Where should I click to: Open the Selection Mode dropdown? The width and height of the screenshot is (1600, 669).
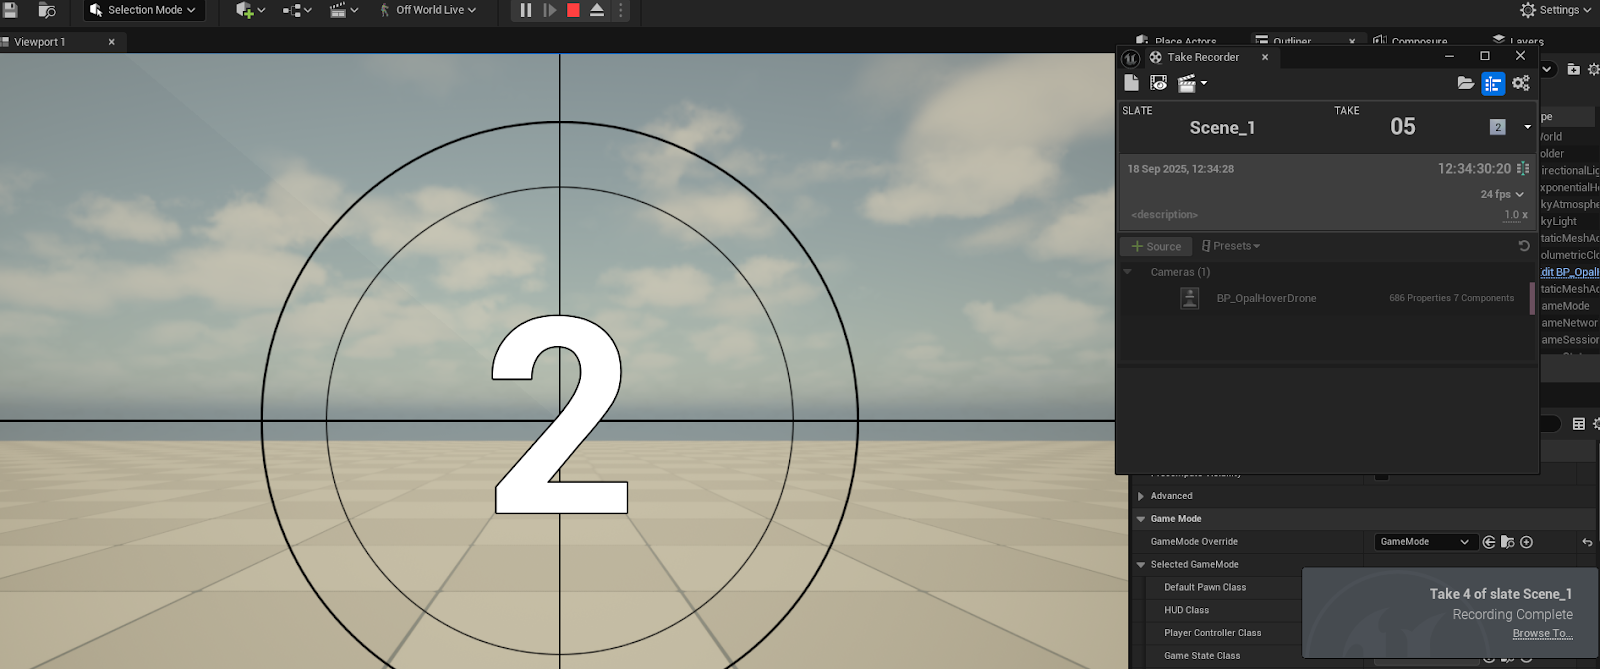tap(143, 10)
